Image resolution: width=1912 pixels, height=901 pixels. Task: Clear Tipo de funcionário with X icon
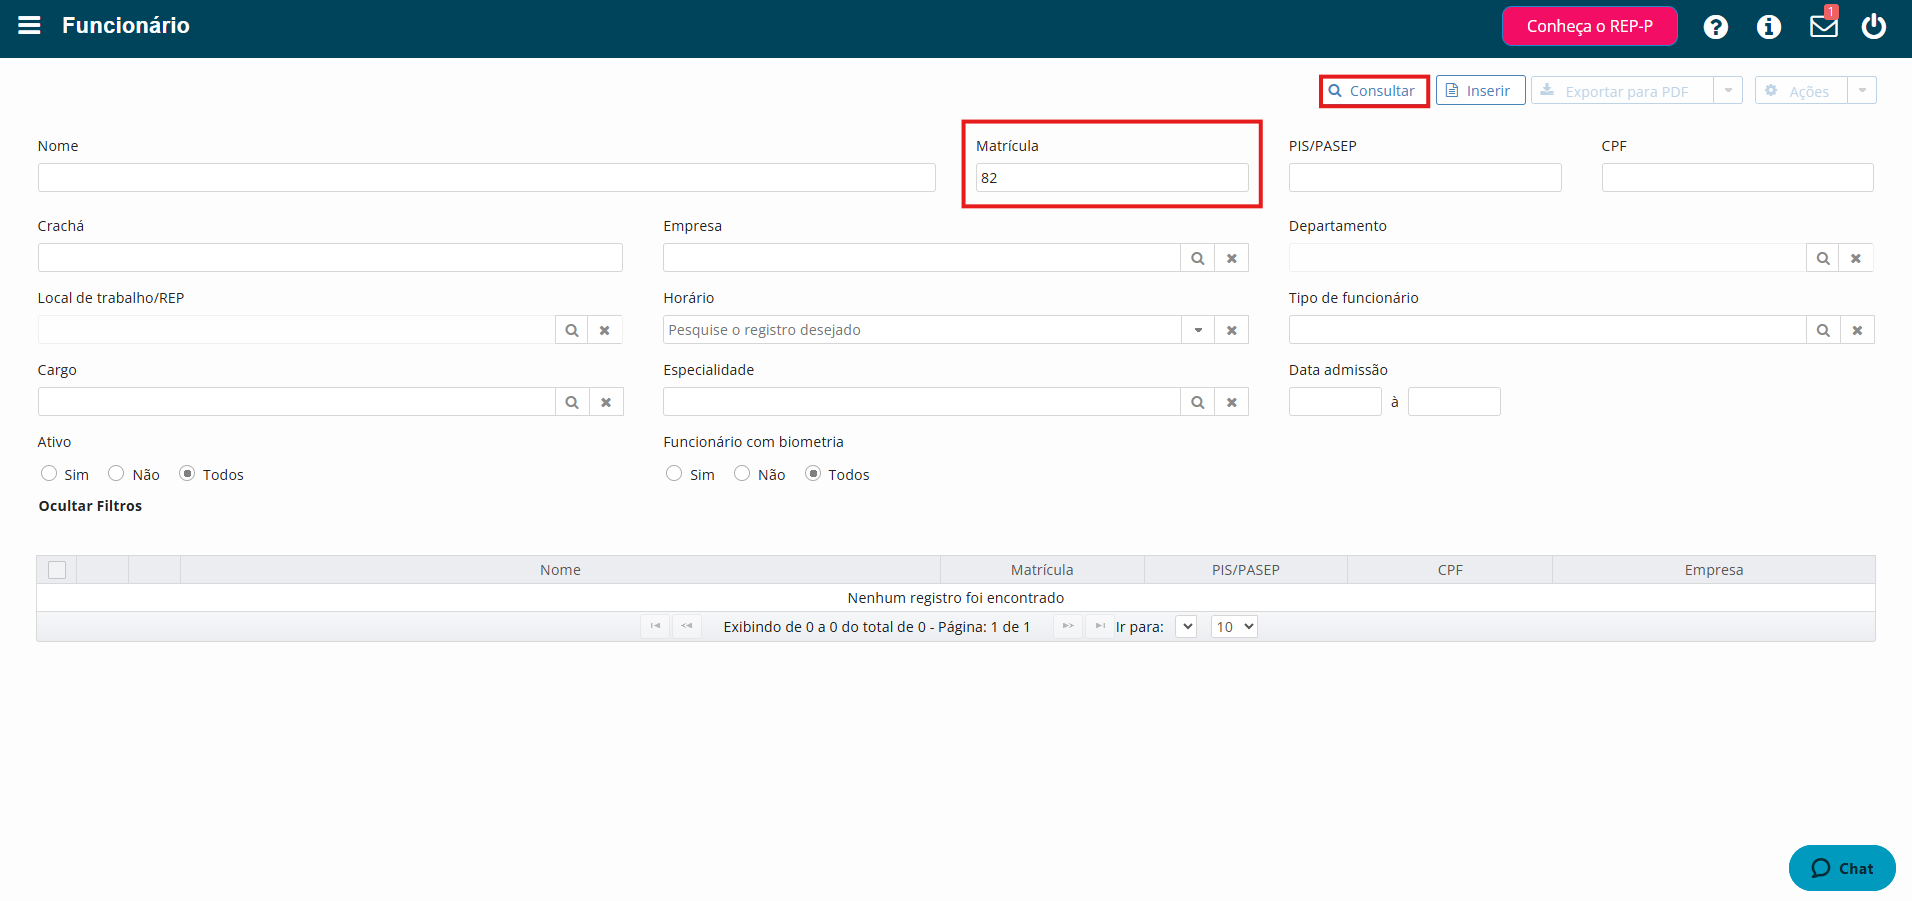coord(1857,330)
